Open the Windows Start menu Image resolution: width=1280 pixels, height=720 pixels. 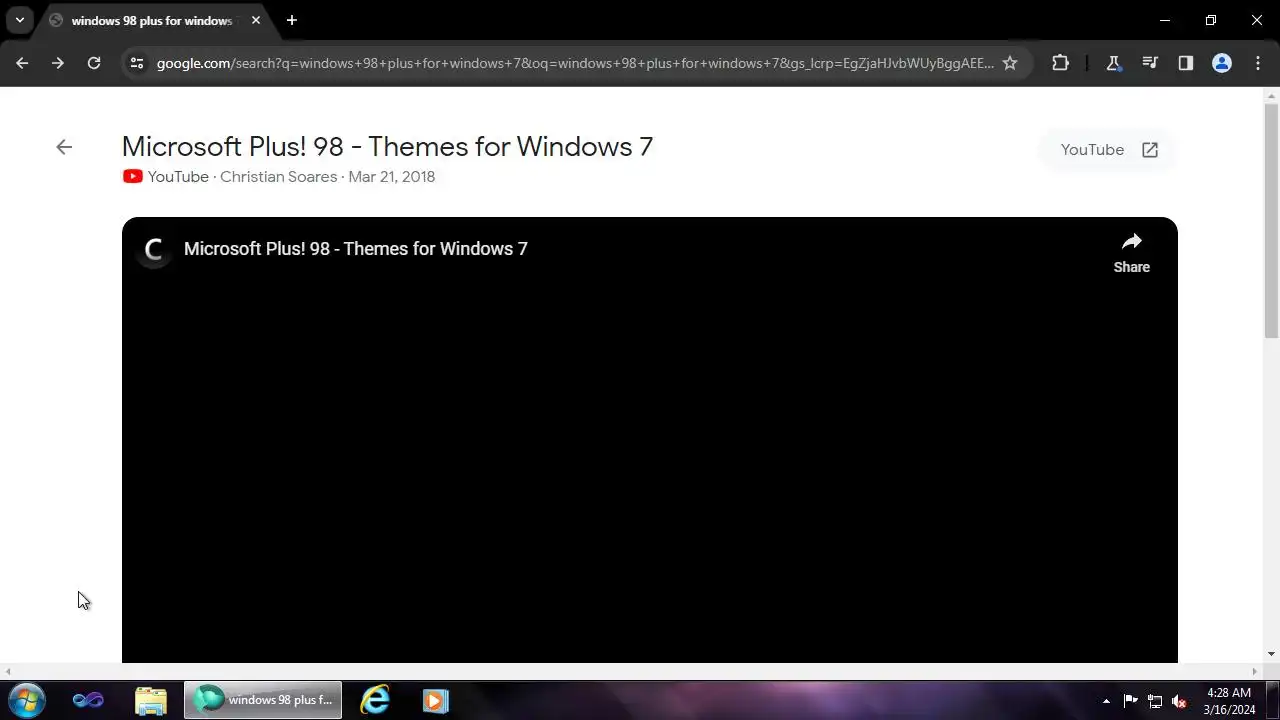coord(26,700)
